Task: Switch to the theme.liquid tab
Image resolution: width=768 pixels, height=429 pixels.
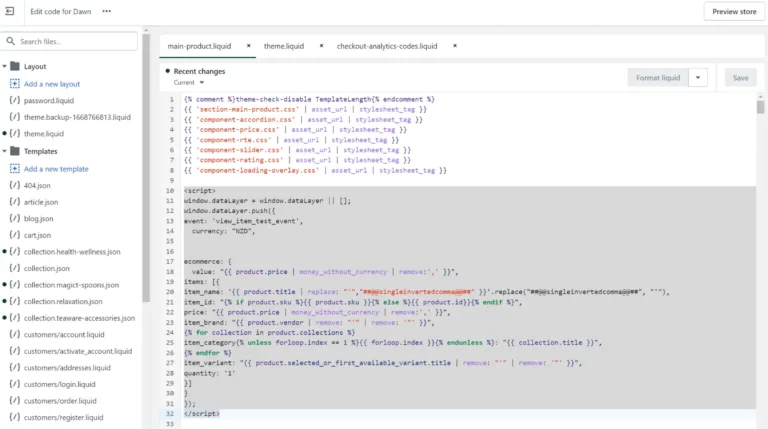Action: click(x=284, y=46)
